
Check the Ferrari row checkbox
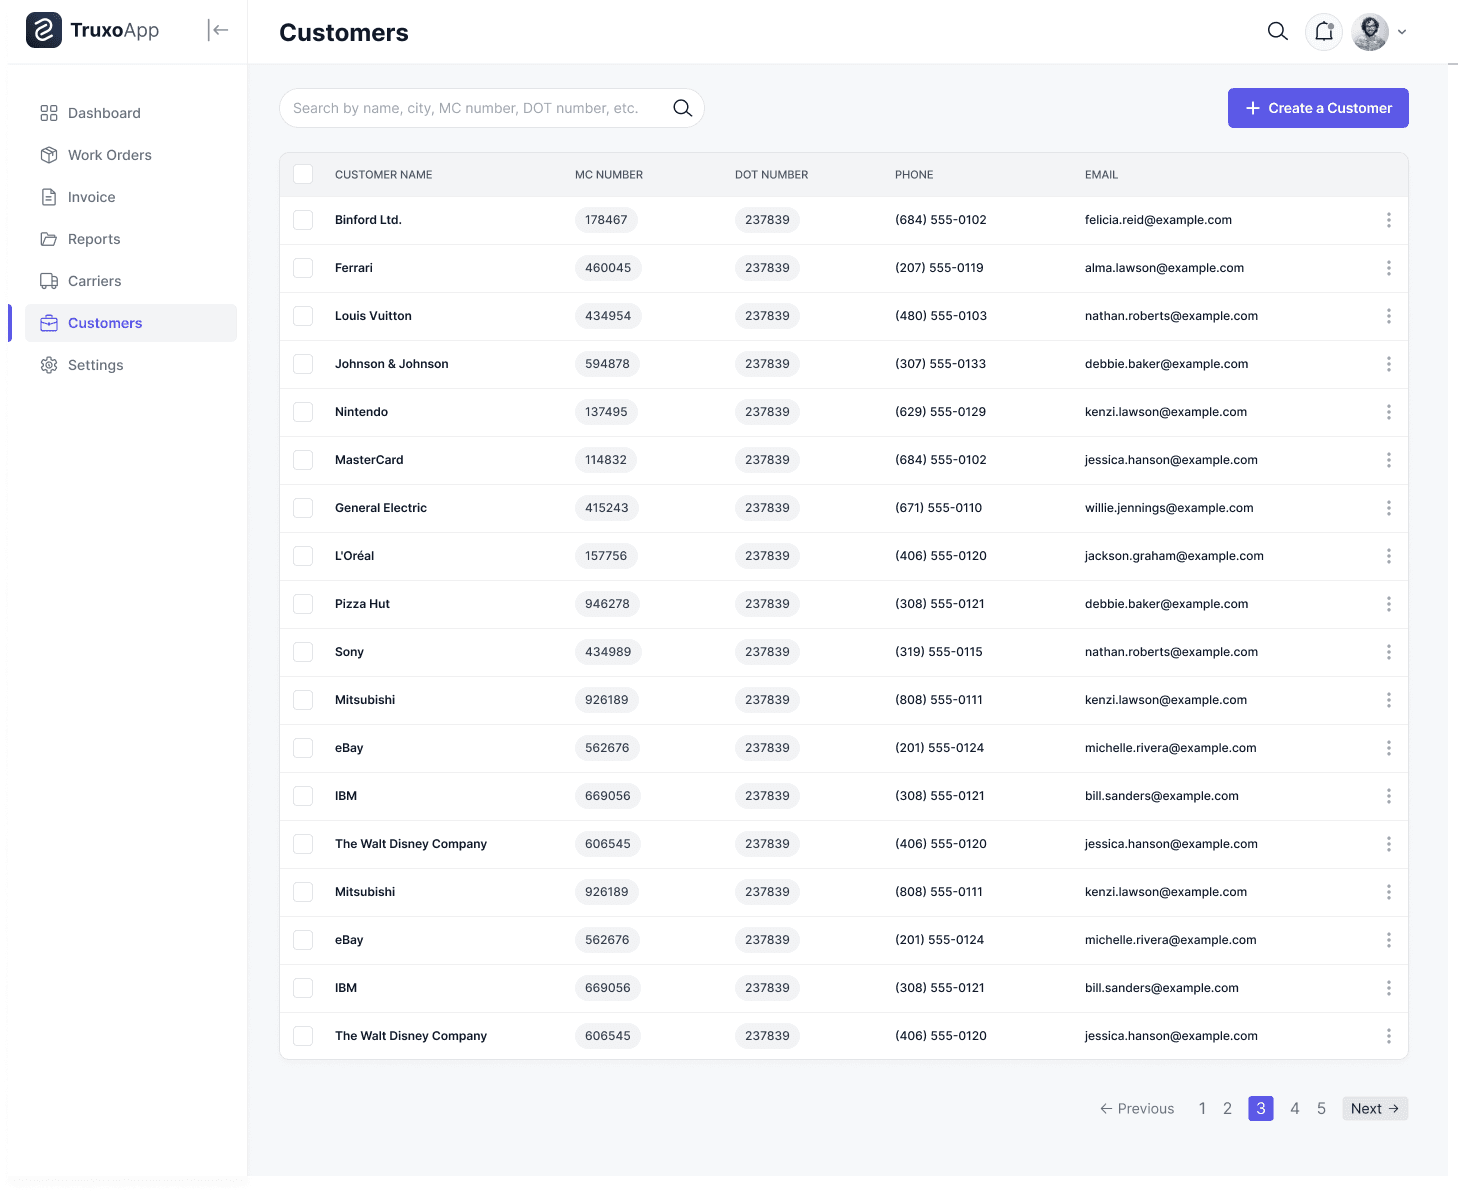click(303, 268)
